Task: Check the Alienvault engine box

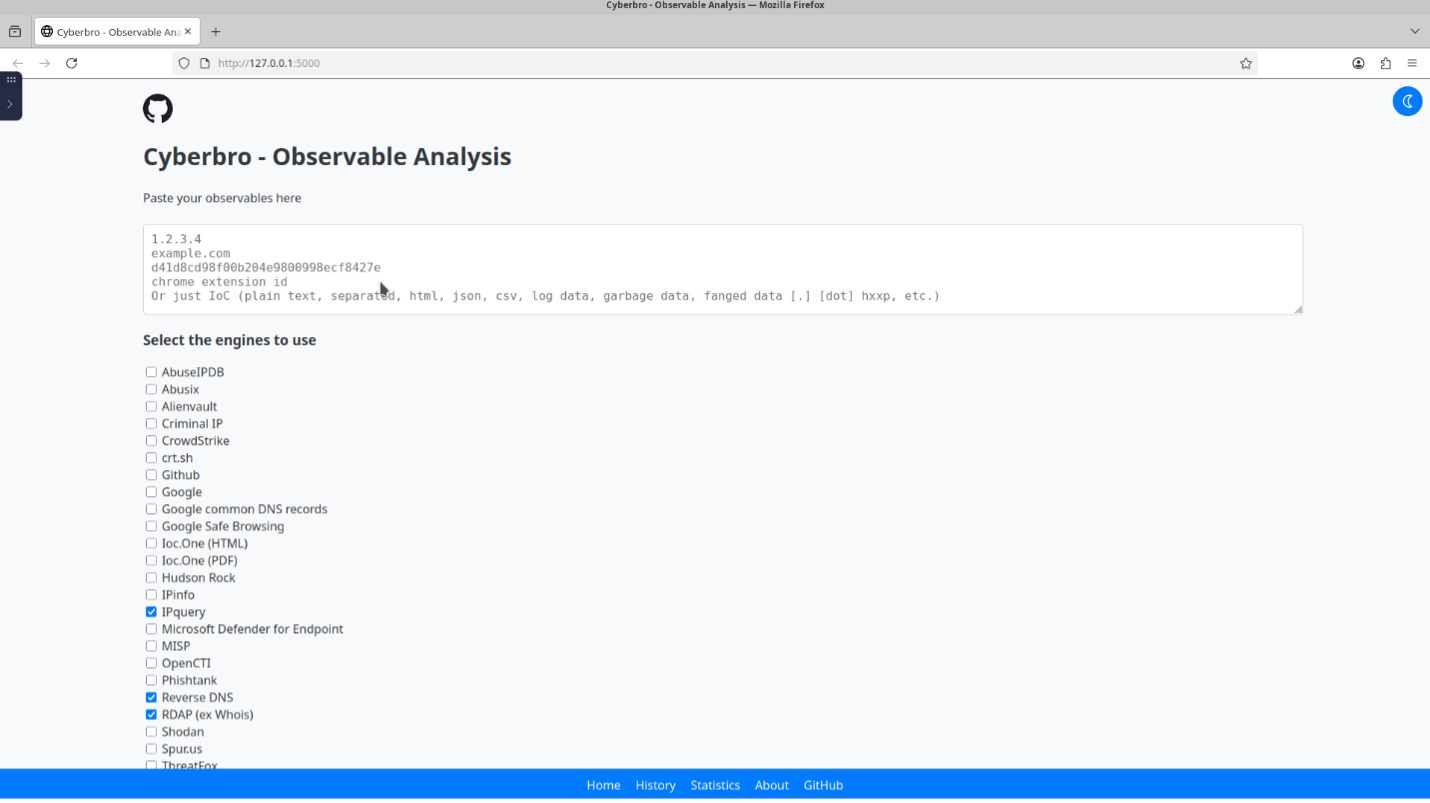Action: tap(151, 406)
